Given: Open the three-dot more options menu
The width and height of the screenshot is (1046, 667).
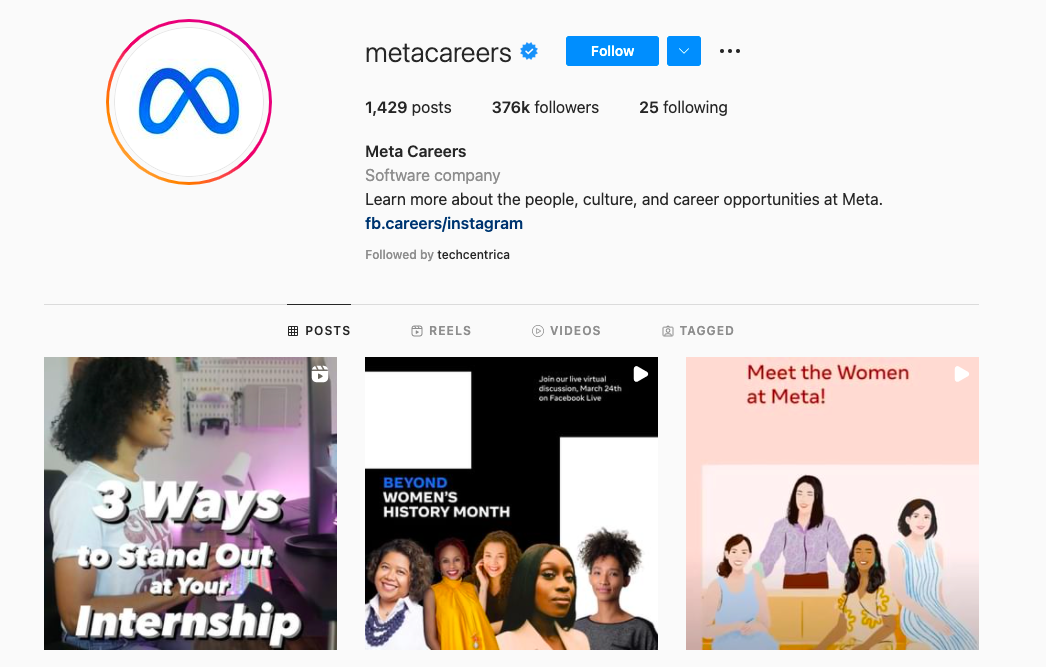Looking at the screenshot, I should point(730,51).
